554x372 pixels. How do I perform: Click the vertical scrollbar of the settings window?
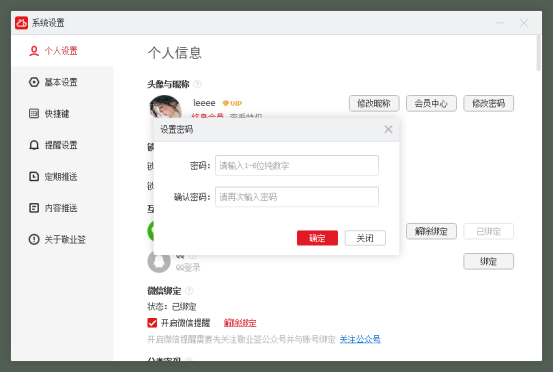coord(538,53)
